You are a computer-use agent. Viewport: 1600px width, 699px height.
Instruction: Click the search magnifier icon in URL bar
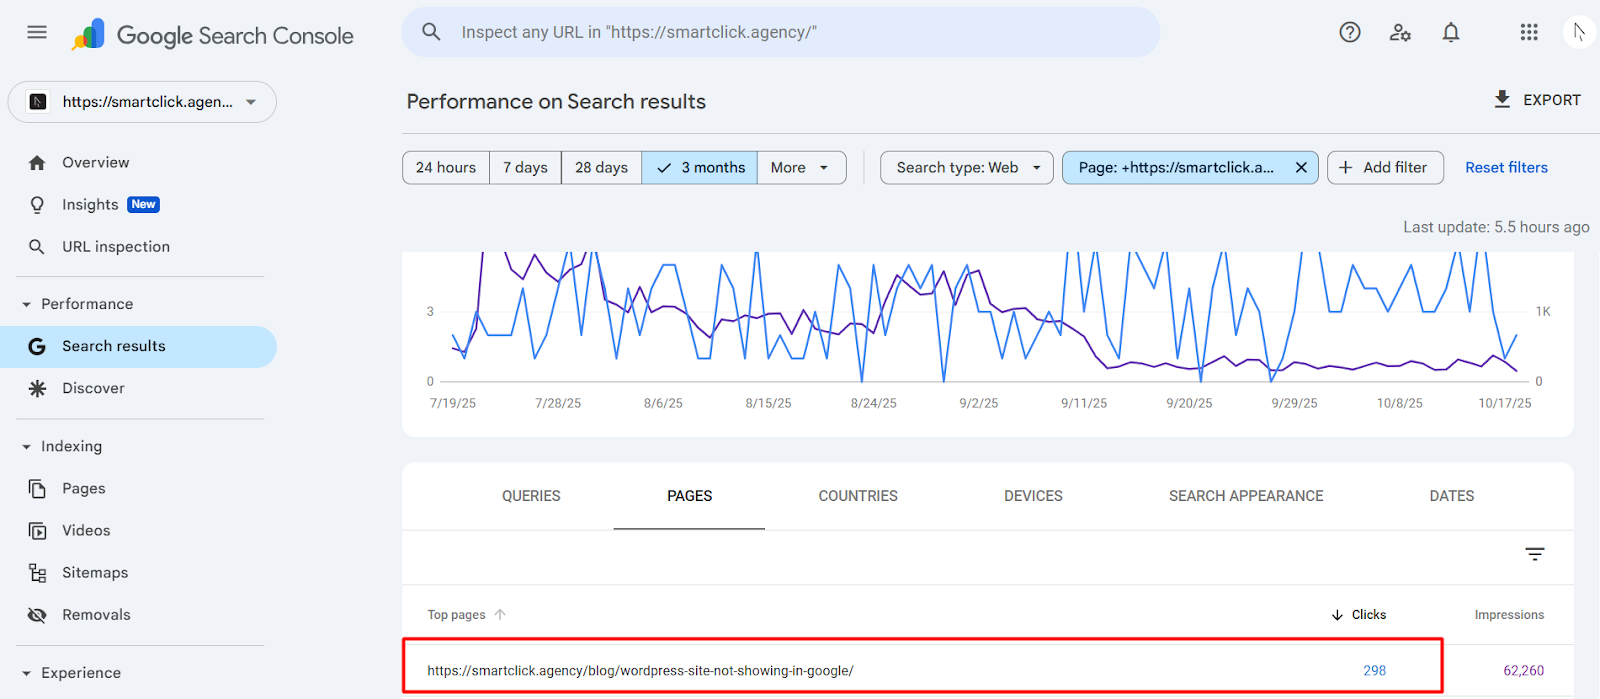(x=431, y=32)
